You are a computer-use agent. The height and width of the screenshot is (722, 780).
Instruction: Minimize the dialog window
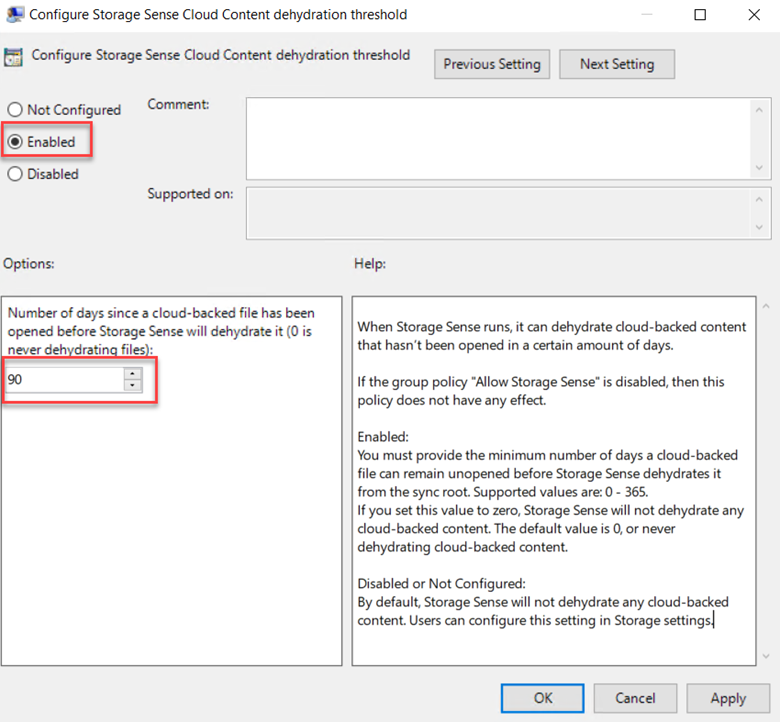[x=647, y=15]
